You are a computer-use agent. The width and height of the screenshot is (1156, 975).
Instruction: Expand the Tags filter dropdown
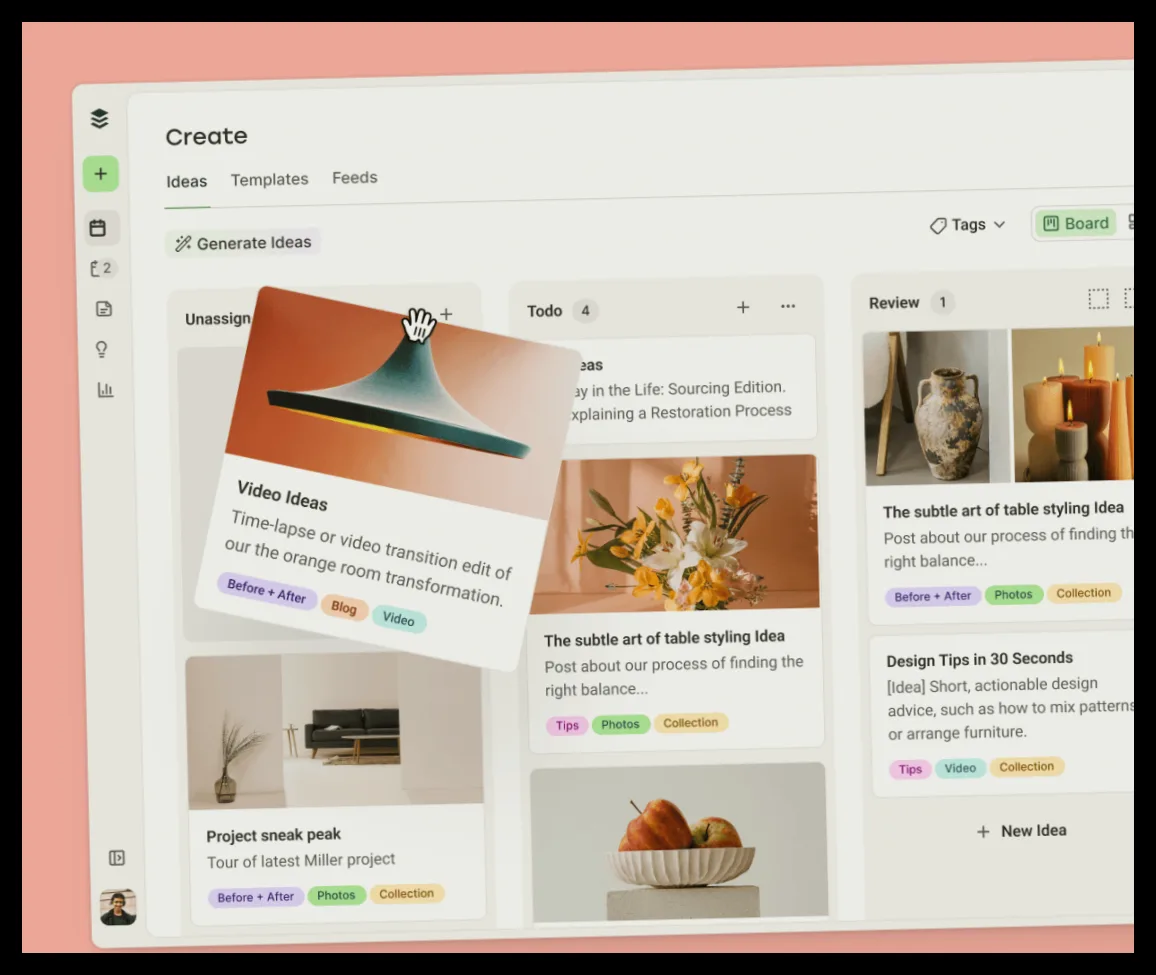tap(967, 225)
